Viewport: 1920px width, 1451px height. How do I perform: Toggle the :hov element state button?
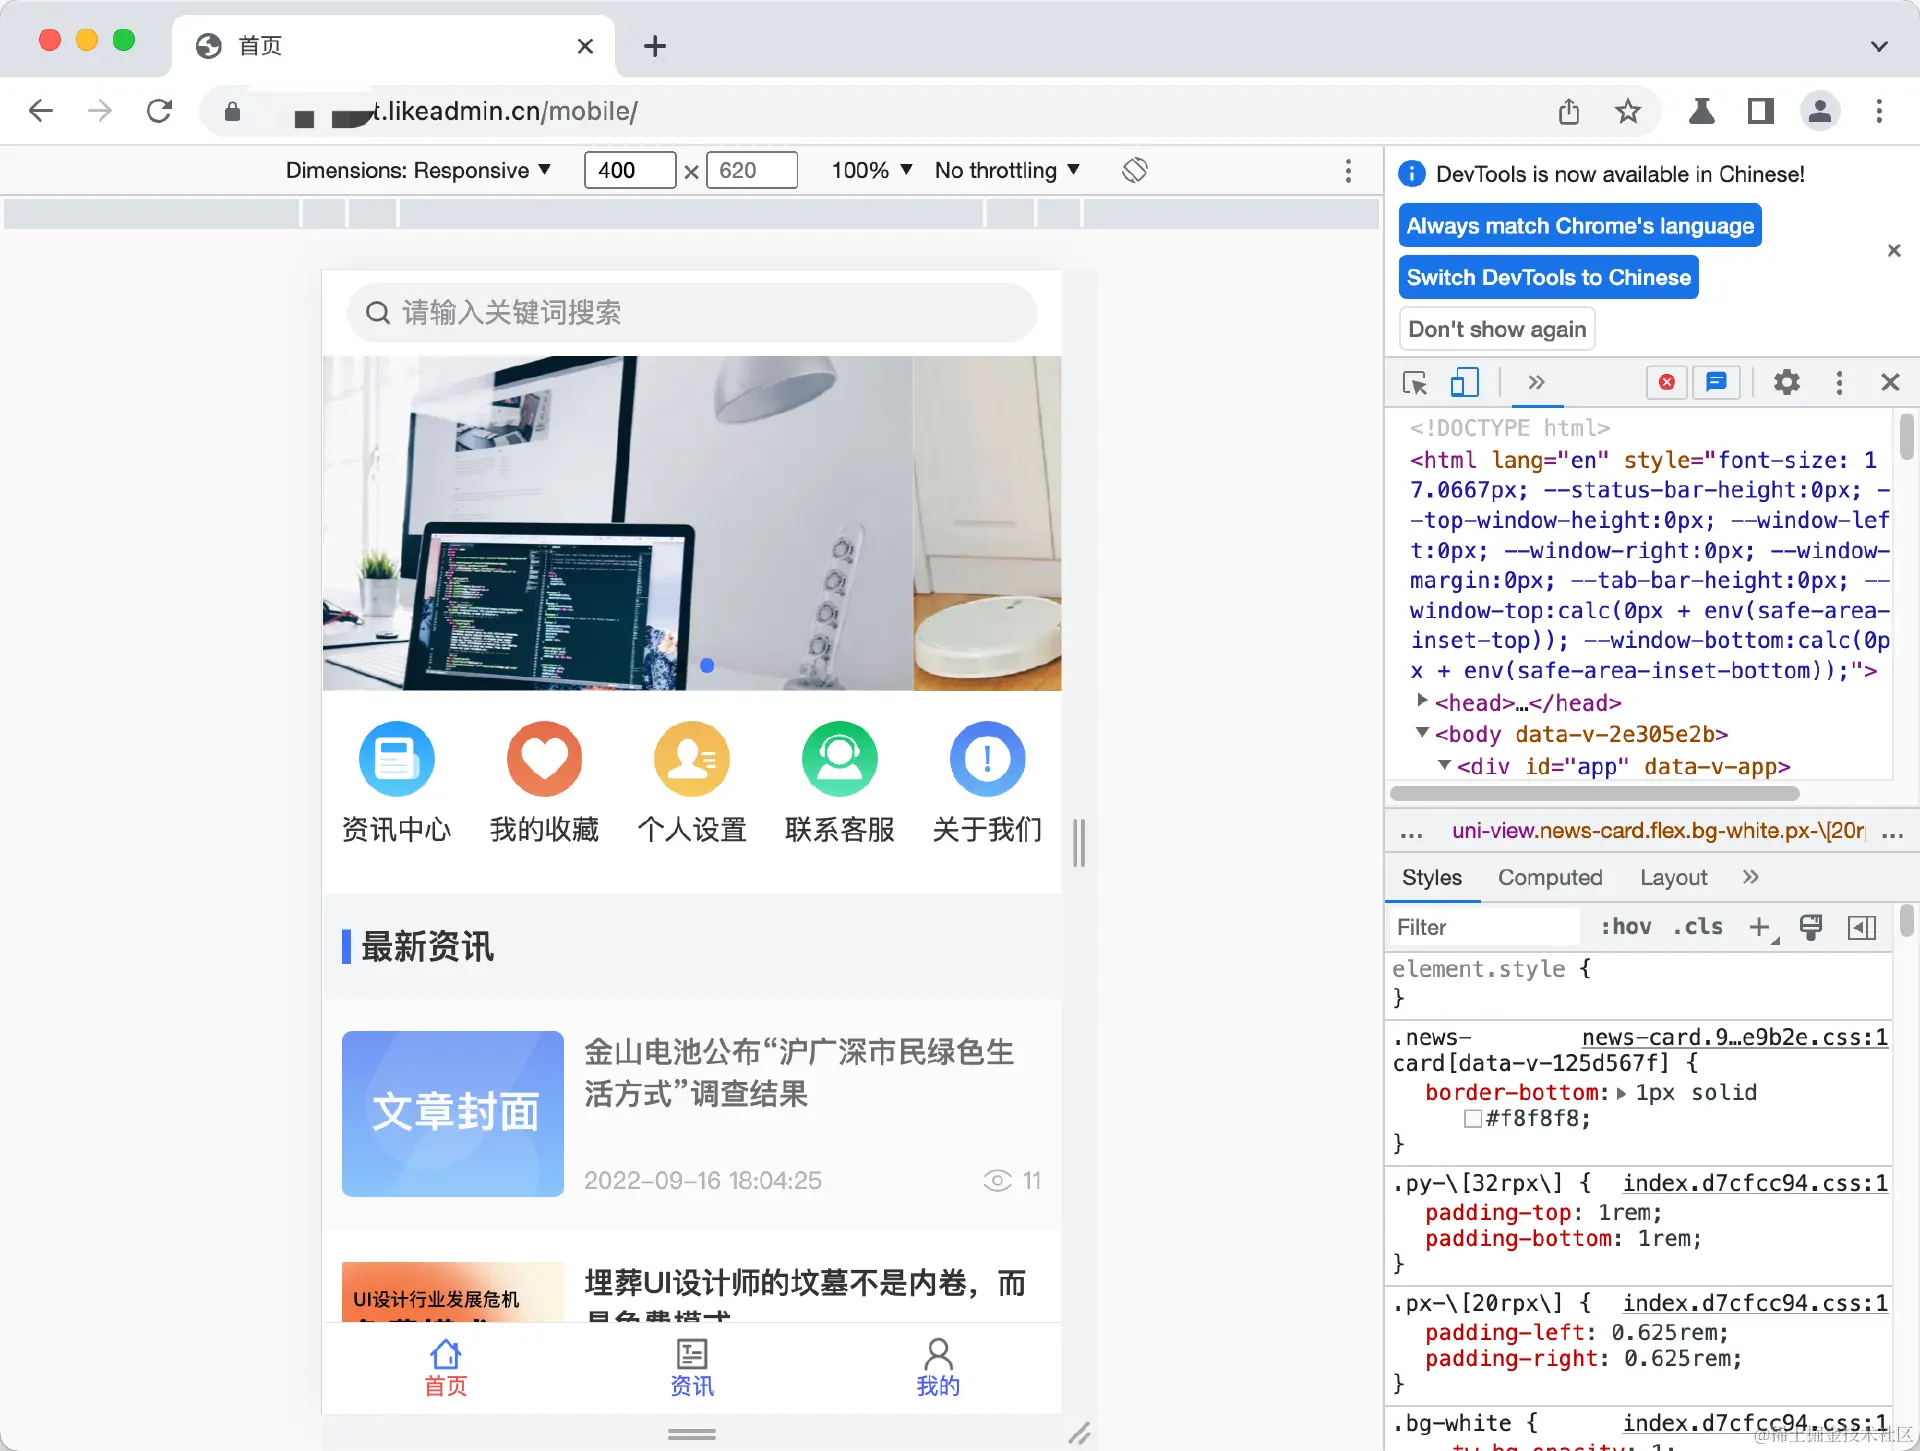(x=1625, y=927)
